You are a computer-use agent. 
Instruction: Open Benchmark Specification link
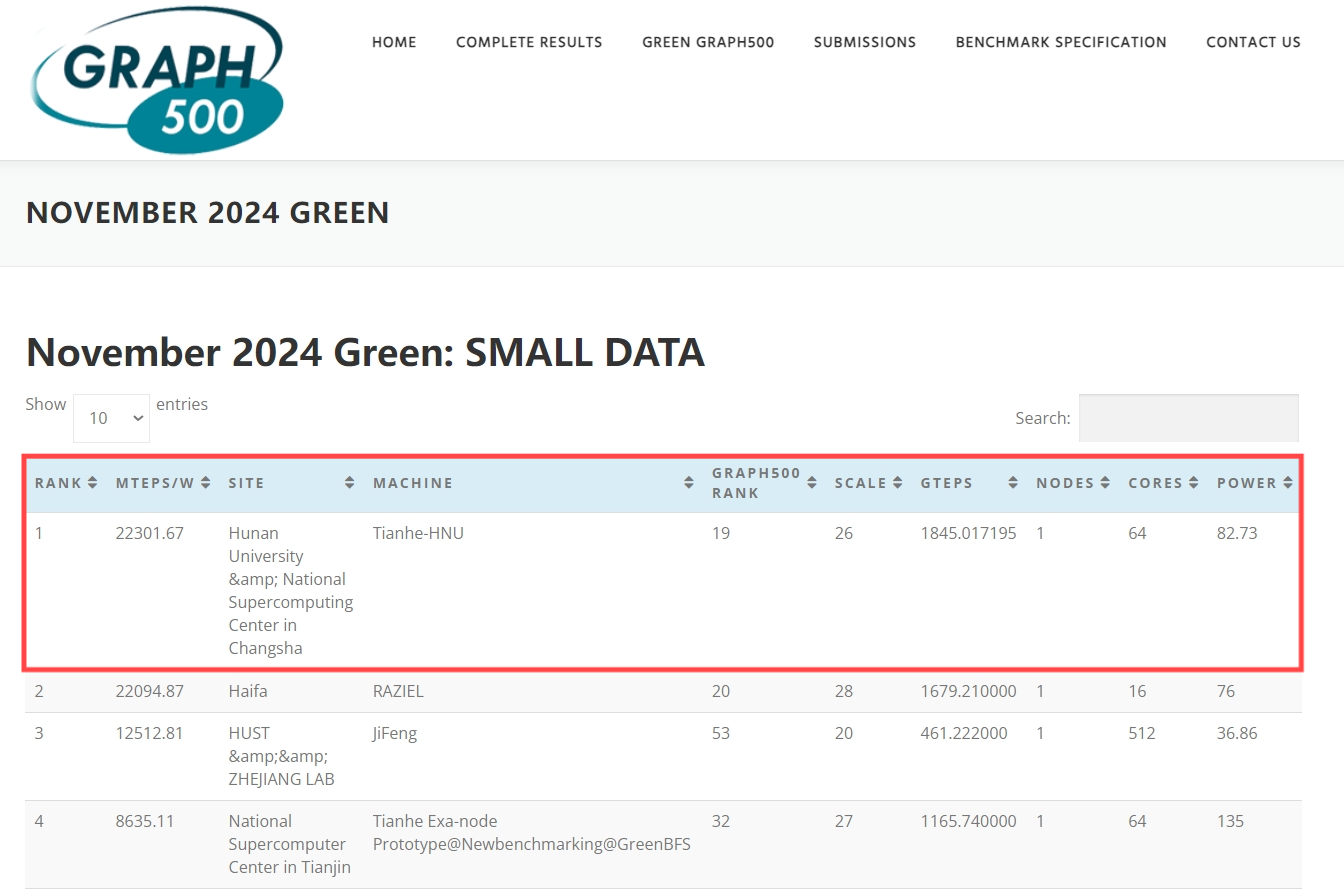[1061, 42]
